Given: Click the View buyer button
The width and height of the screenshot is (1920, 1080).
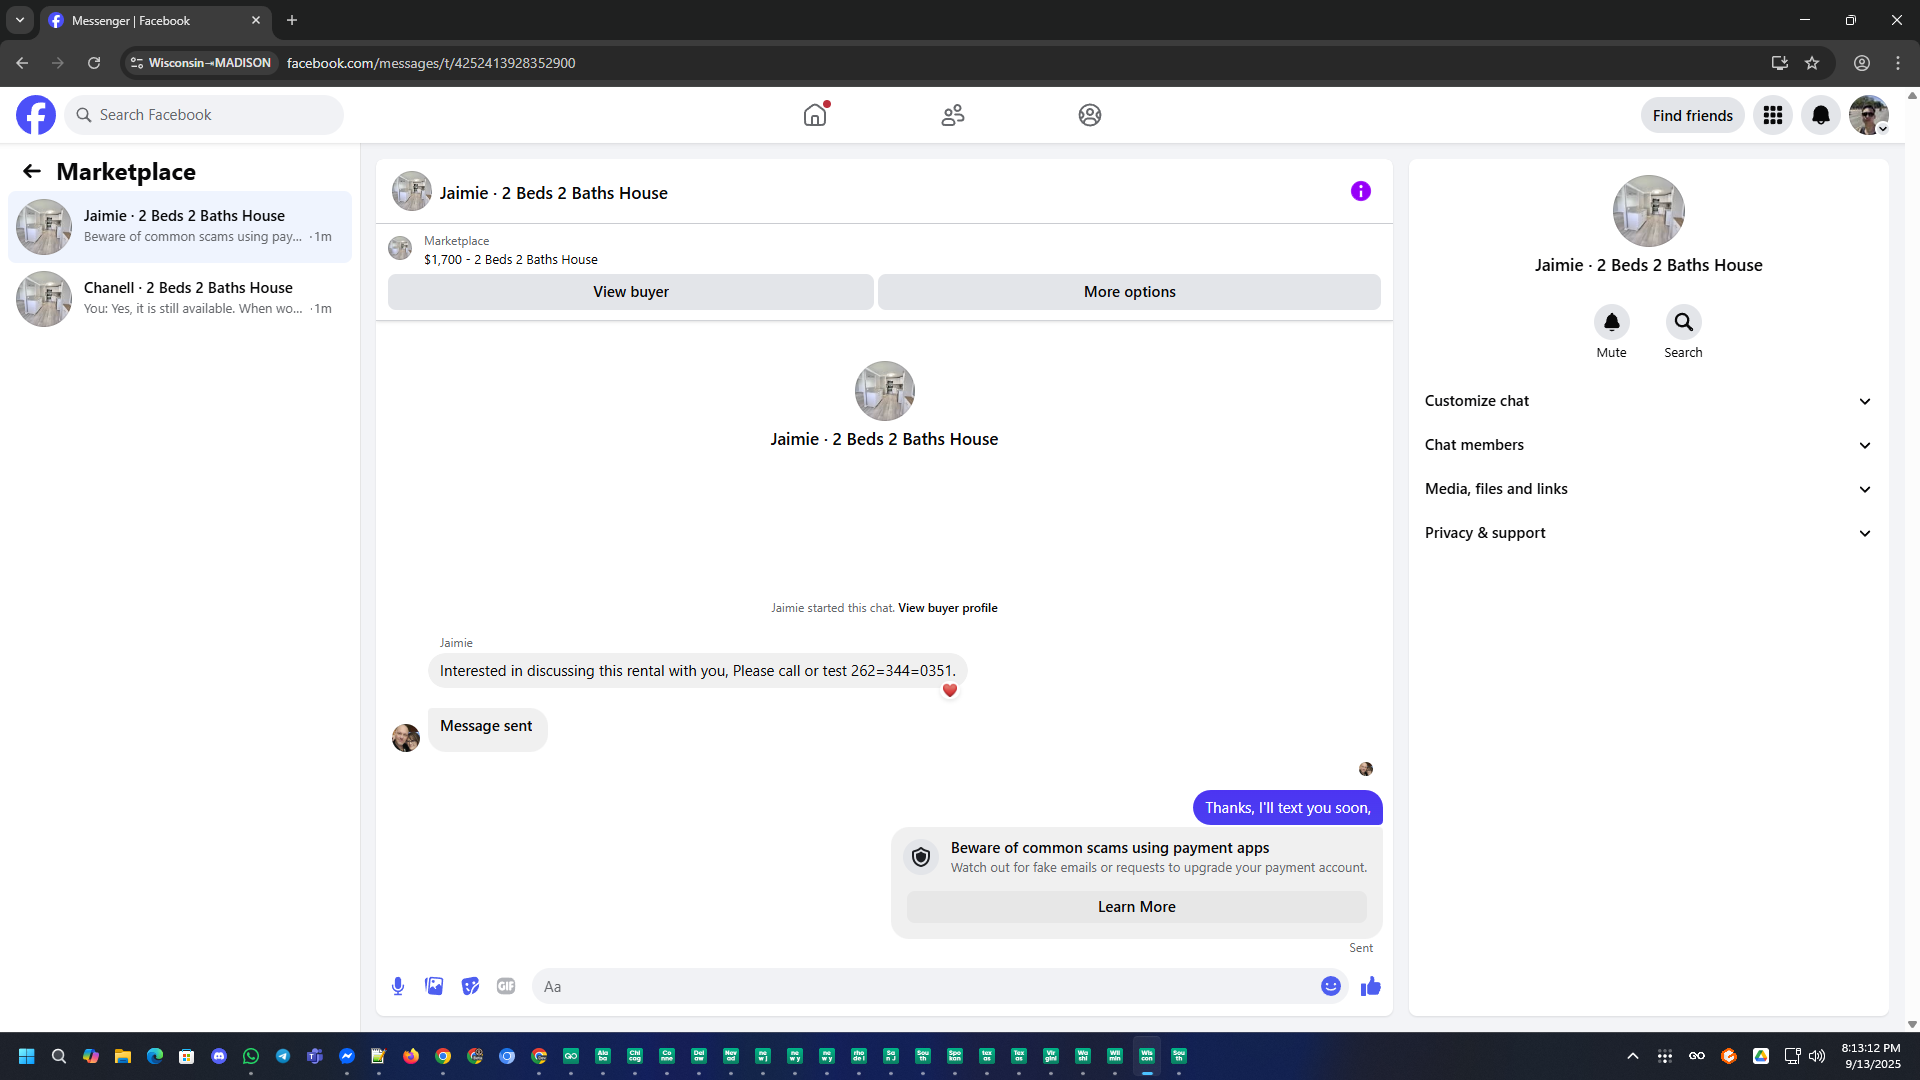Looking at the screenshot, I should tap(630, 292).
